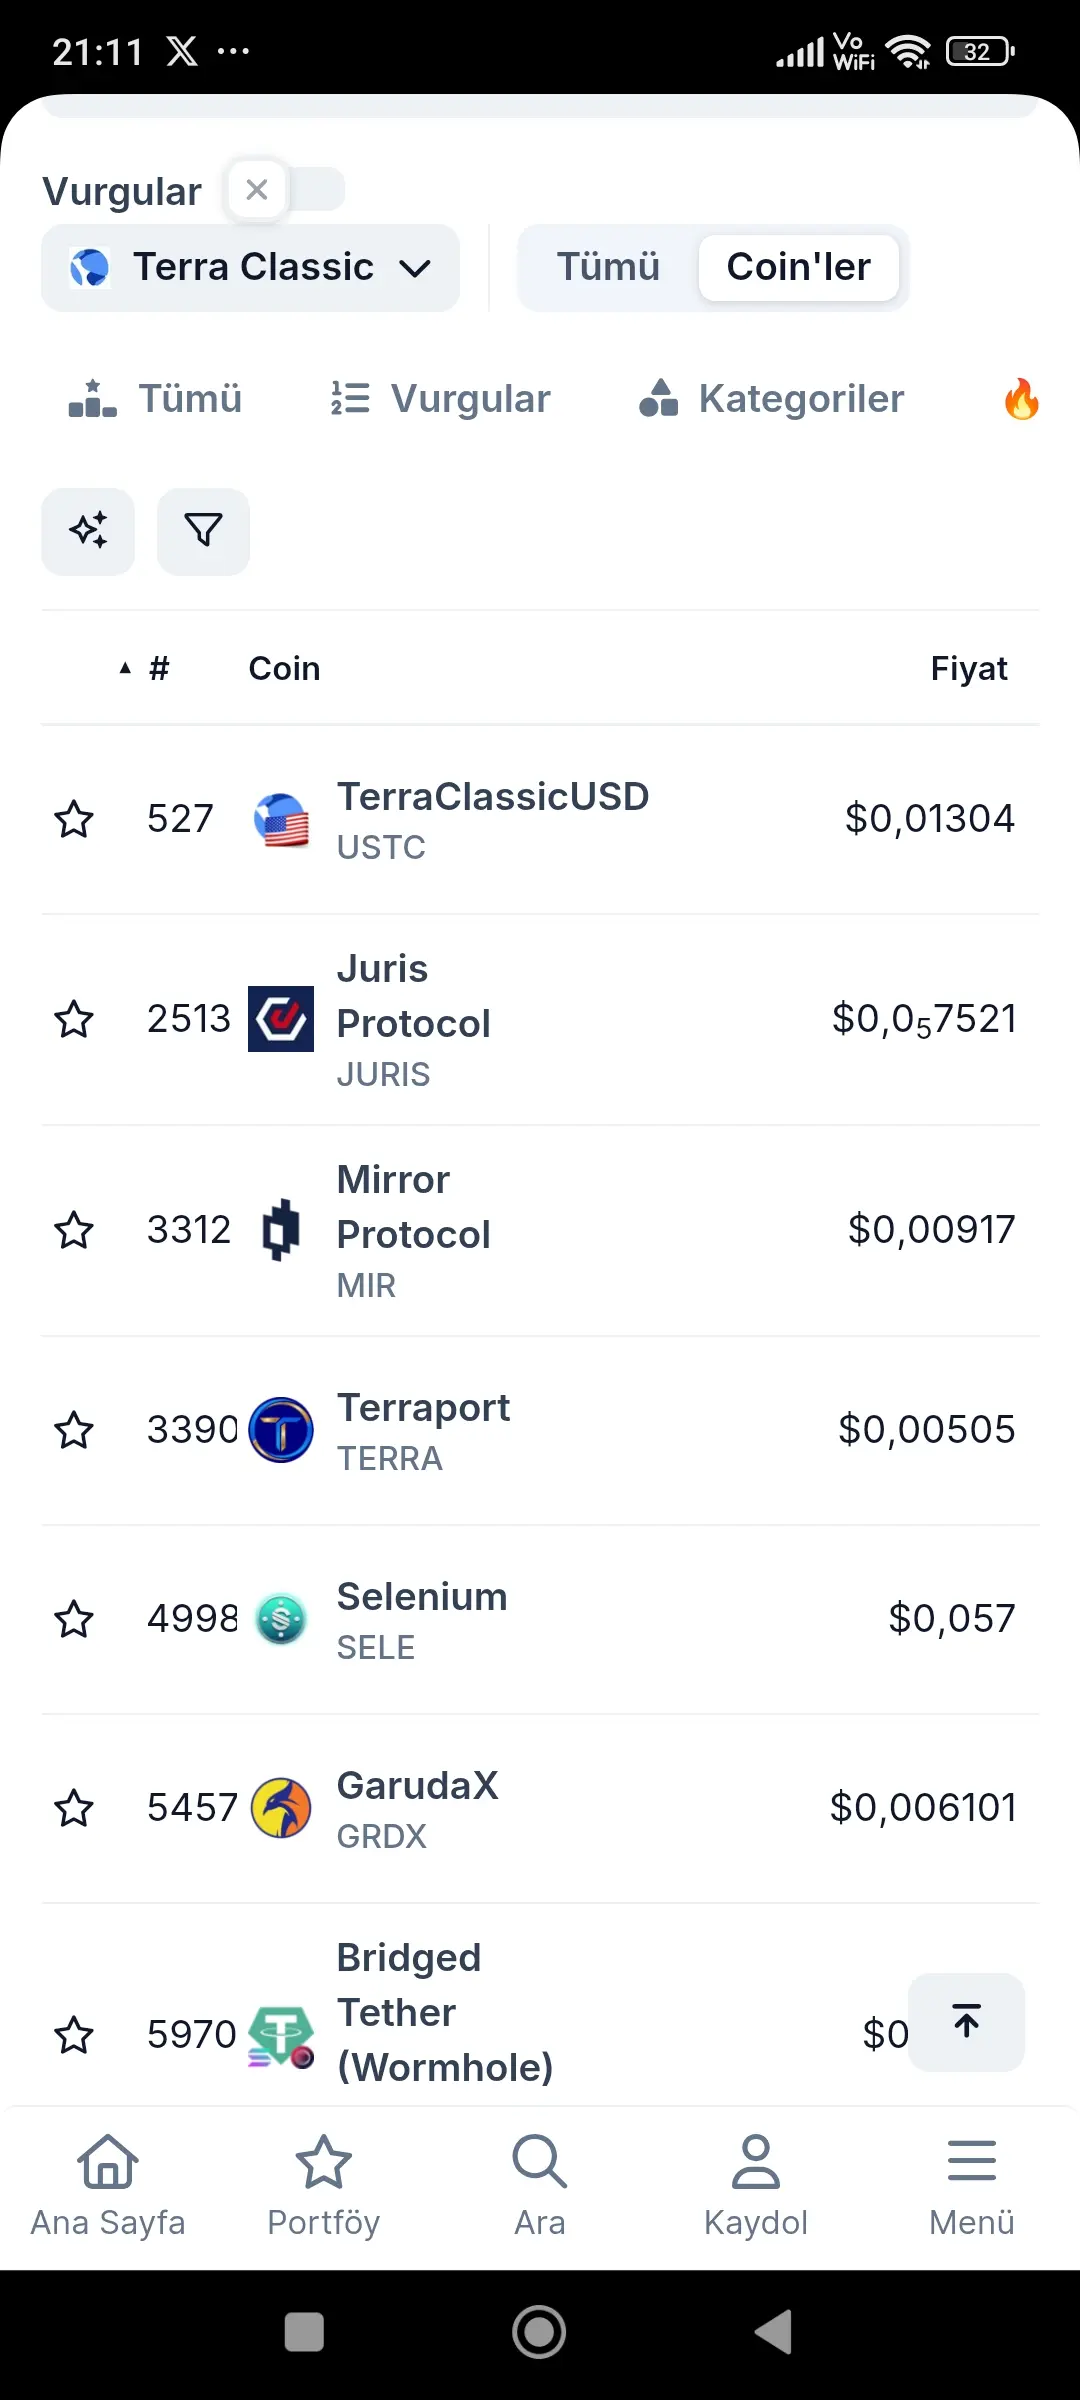The height and width of the screenshot is (2400, 1080).
Task: Star the Mirror Protocol coin
Action: click(74, 1230)
